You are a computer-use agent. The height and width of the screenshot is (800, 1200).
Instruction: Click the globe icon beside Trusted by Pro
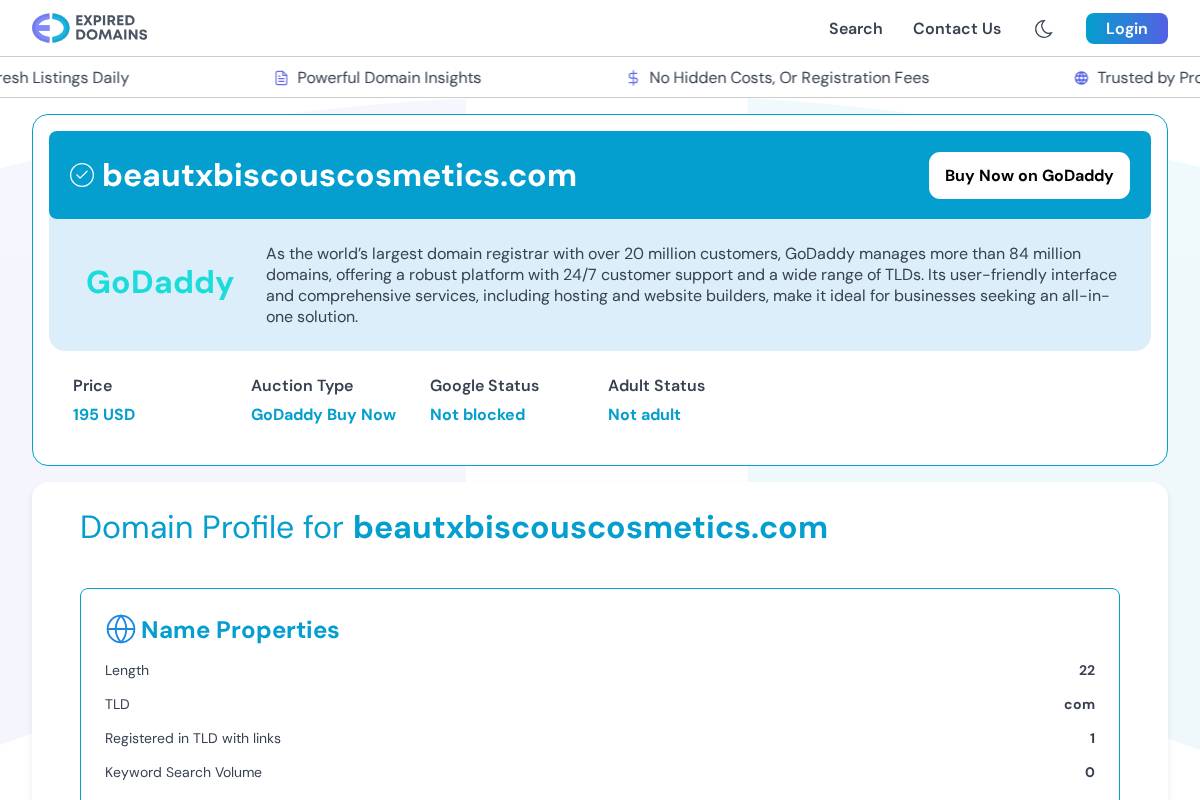(x=1081, y=77)
